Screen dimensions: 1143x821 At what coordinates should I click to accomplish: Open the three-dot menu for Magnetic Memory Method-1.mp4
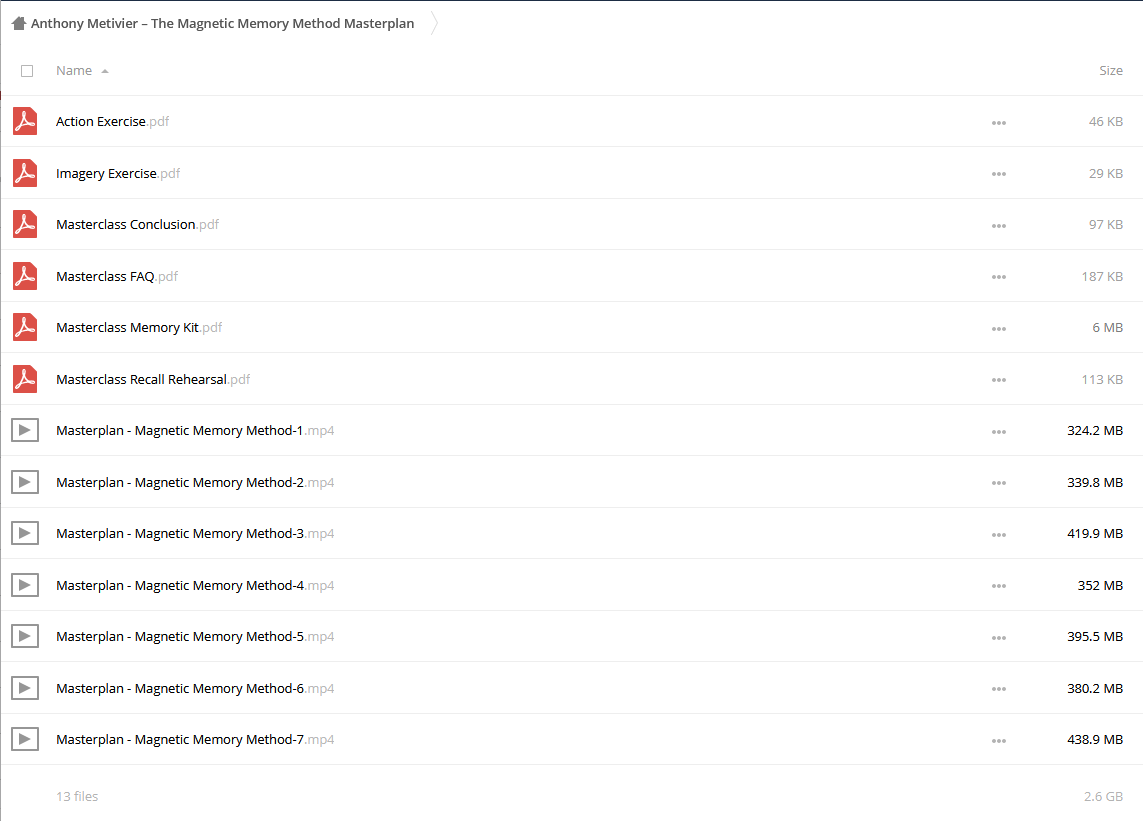(x=999, y=432)
